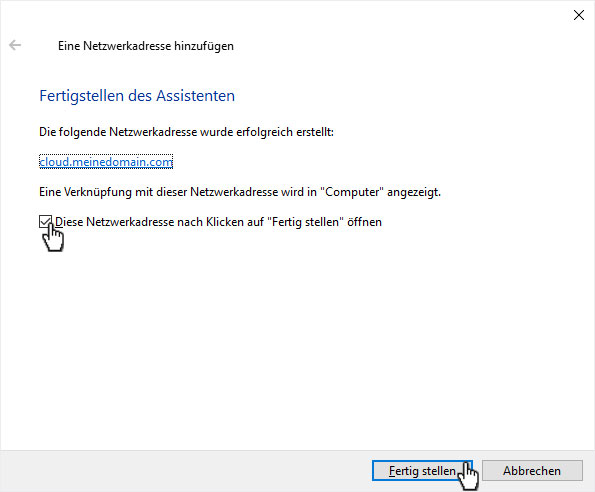This screenshot has width=595, height=492.
Task: Select the Abbrechen button at bottom
Action: (532, 471)
